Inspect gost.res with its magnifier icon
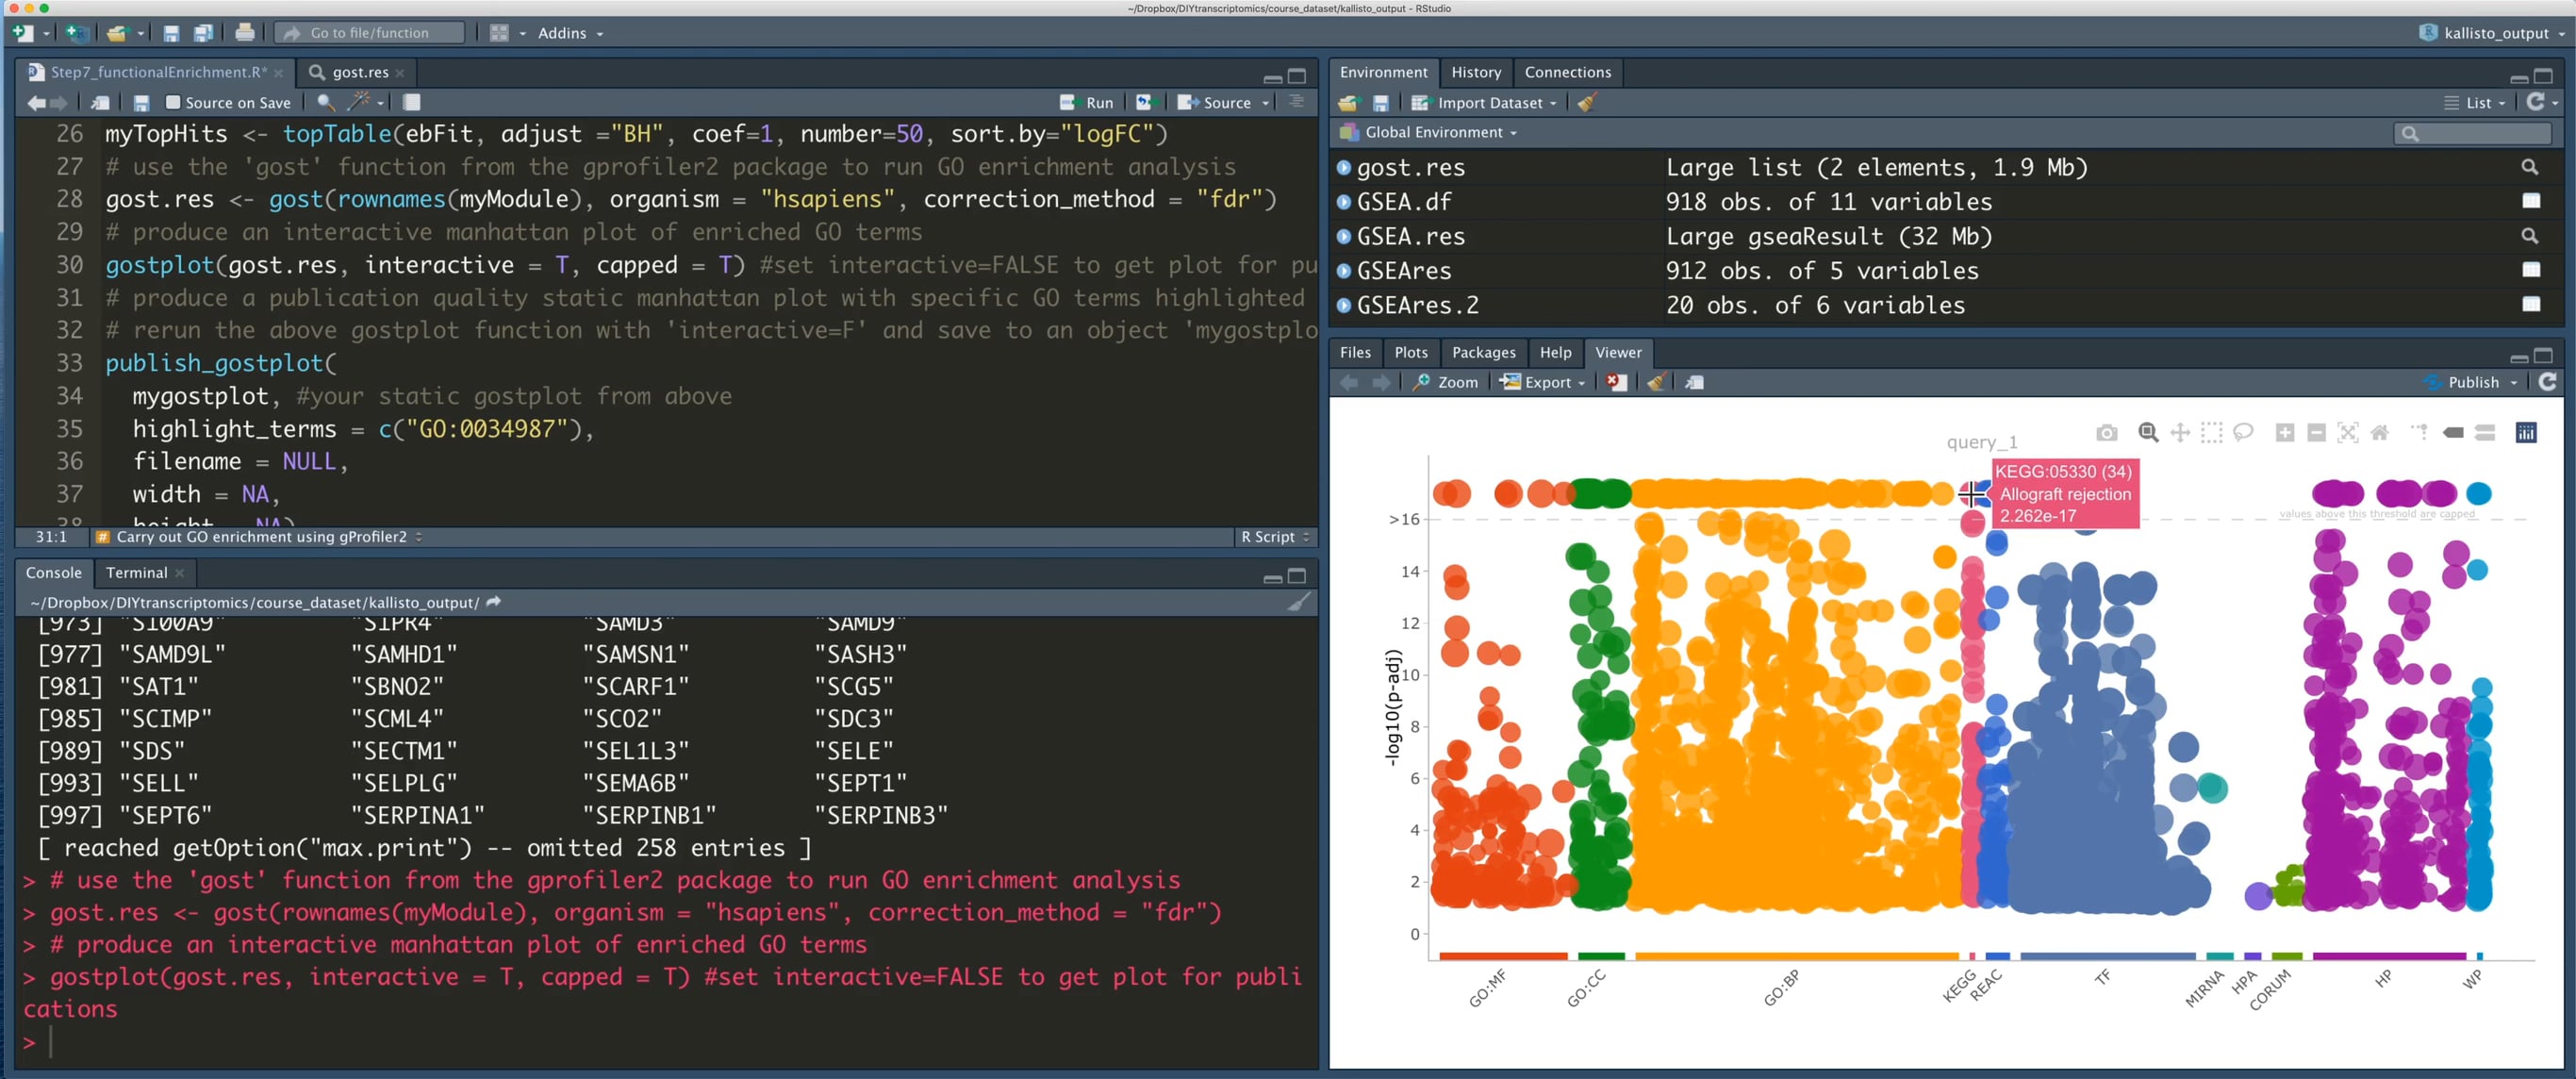Image resolution: width=2576 pixels, height=1079 pixels. [x=2530, y=167]
